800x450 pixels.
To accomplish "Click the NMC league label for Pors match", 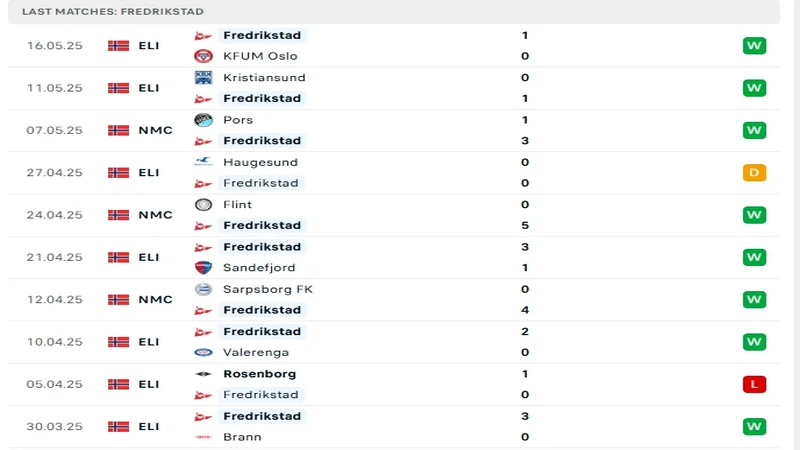I will [x=155, y=130].
